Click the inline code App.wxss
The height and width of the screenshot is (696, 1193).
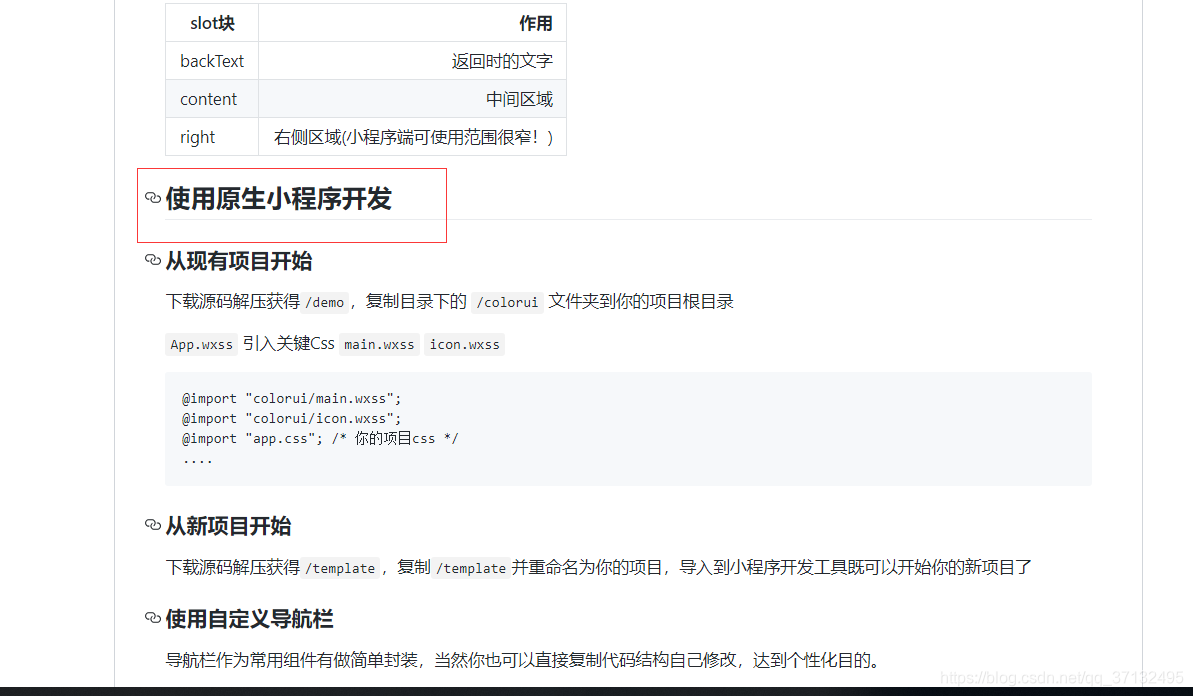click(x=201, y=344)
